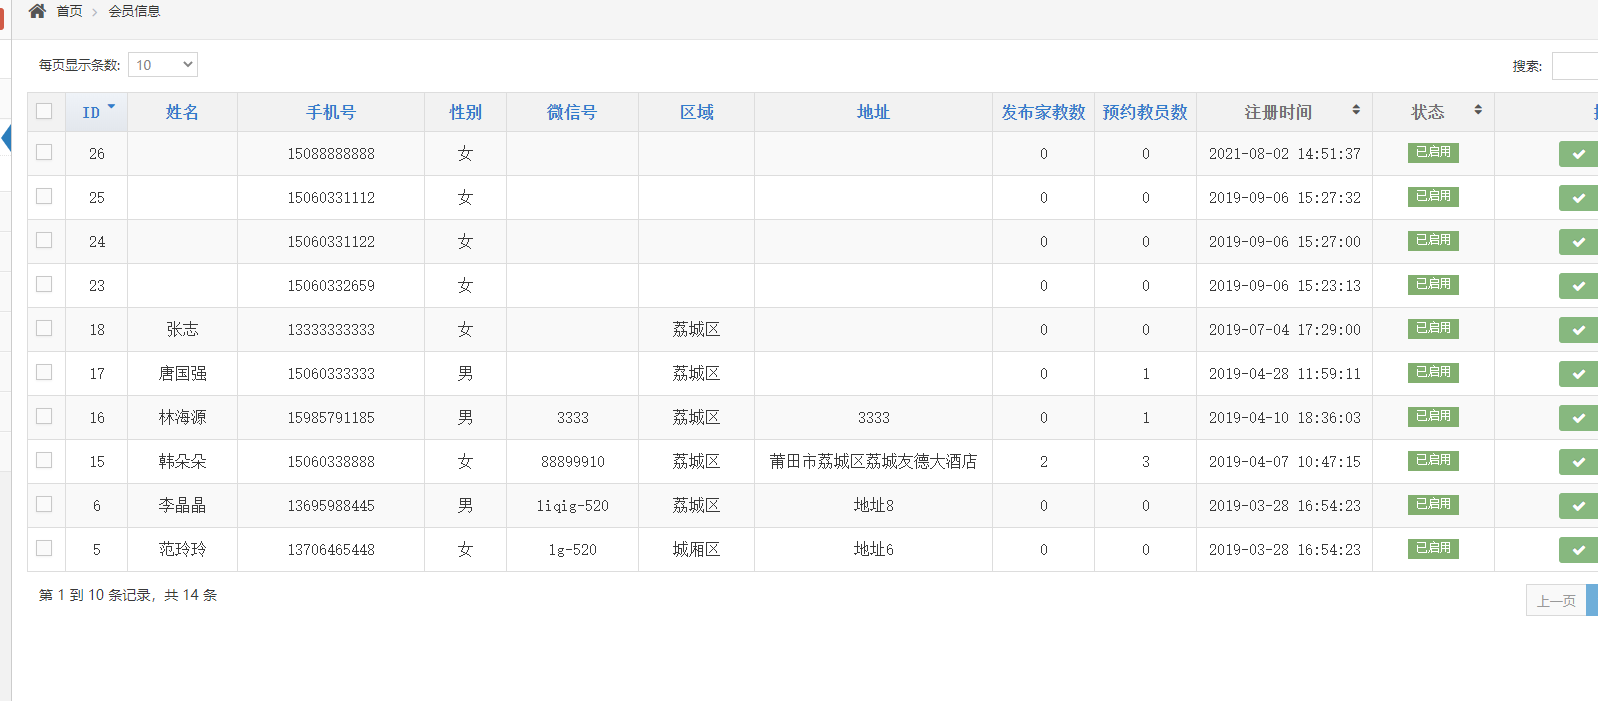Click green checkmark button for ID 26
Viewport: 1598px width, 701px height.
(x=1578, y=154)
